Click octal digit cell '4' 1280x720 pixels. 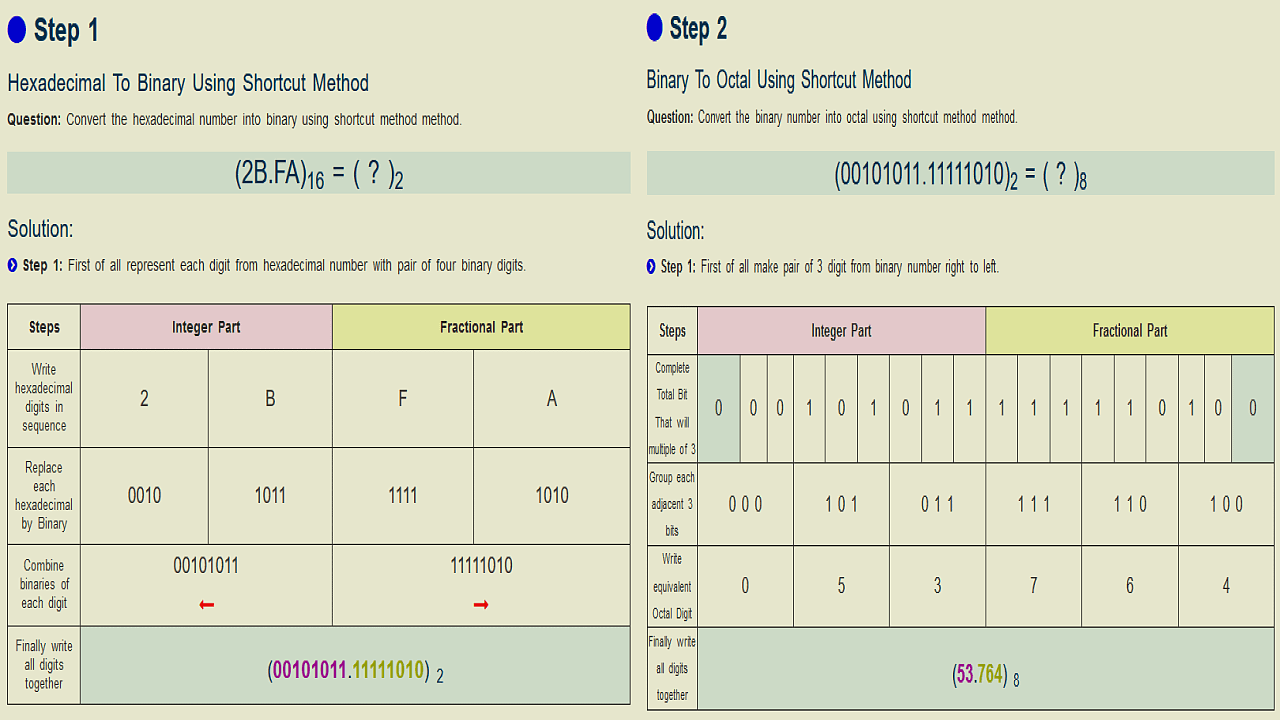pos(1226,586)
